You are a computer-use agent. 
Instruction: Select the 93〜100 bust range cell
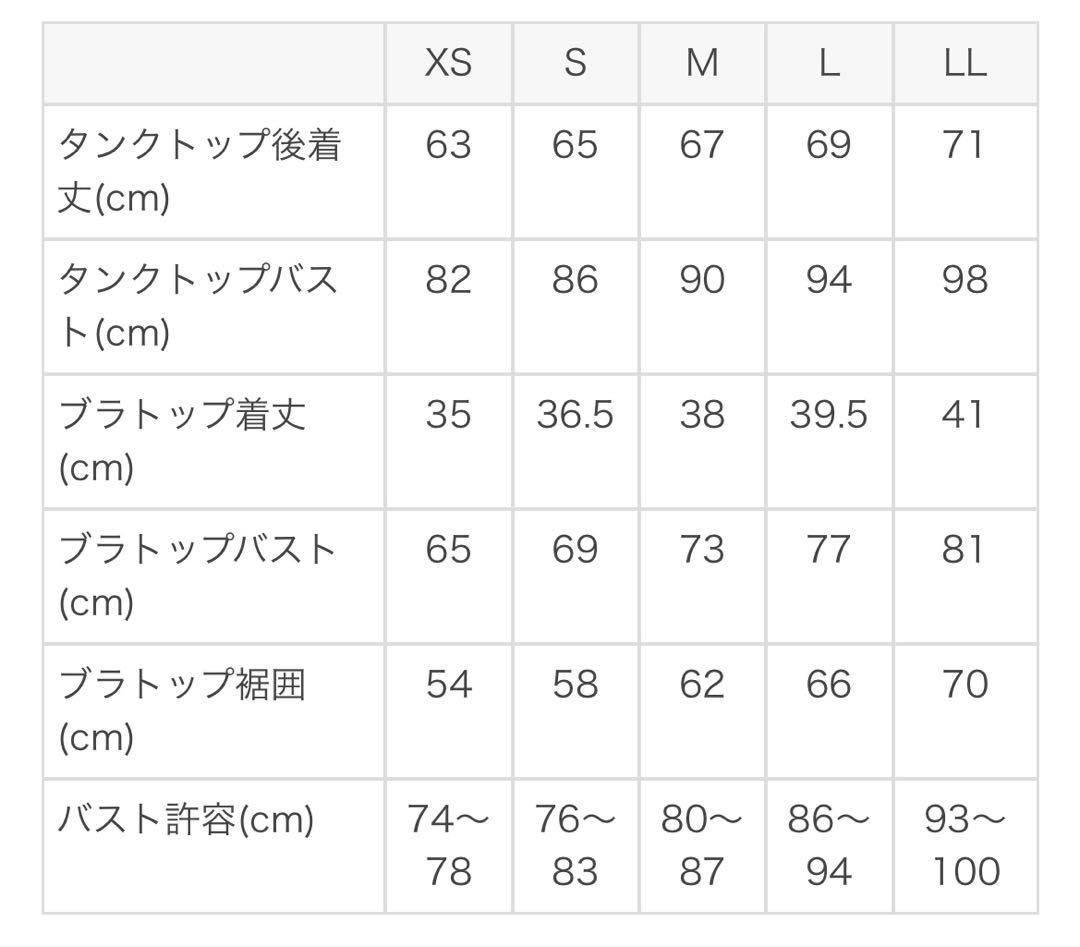point(964,845)
